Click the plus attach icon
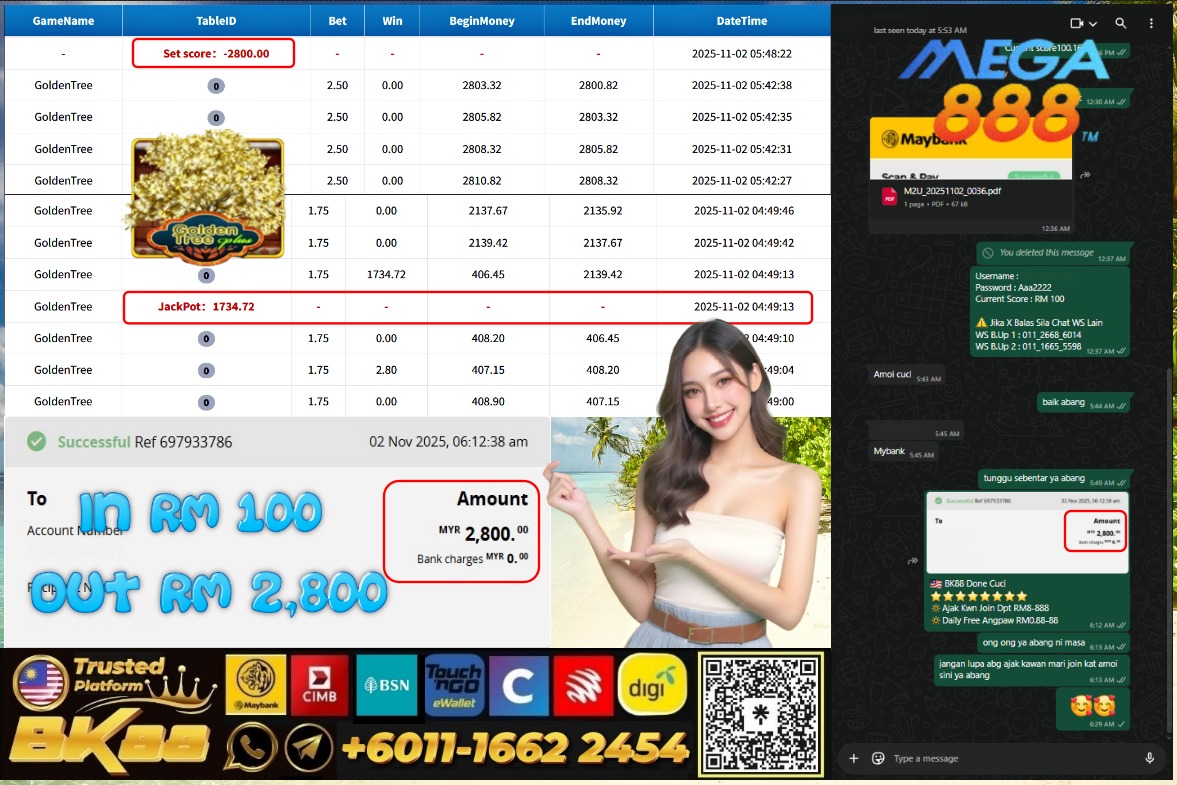The width and height of the screenshot is (1177, 785). pos(854,758)
